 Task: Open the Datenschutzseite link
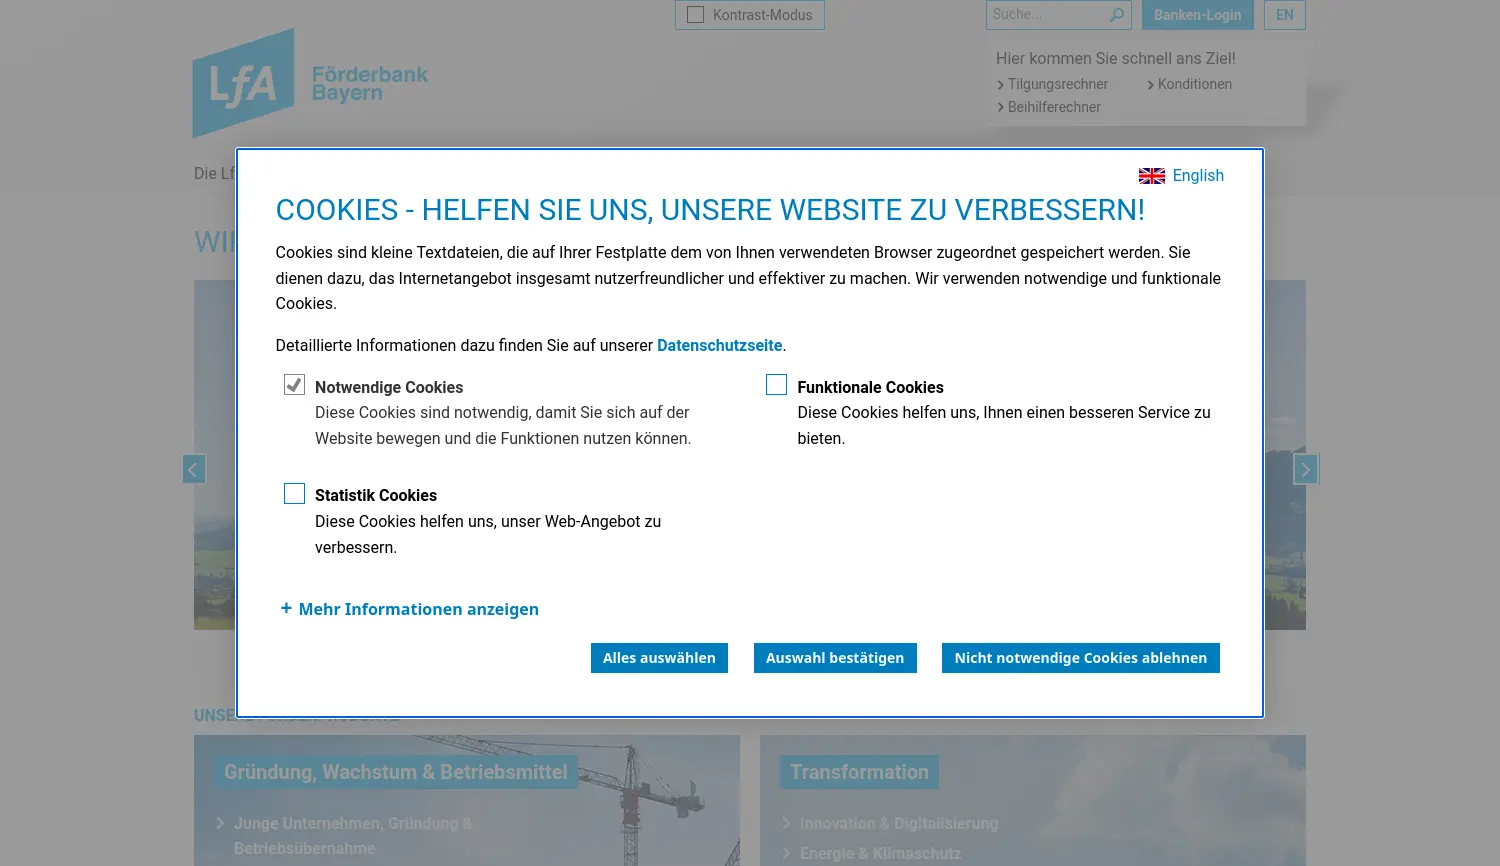719,345
